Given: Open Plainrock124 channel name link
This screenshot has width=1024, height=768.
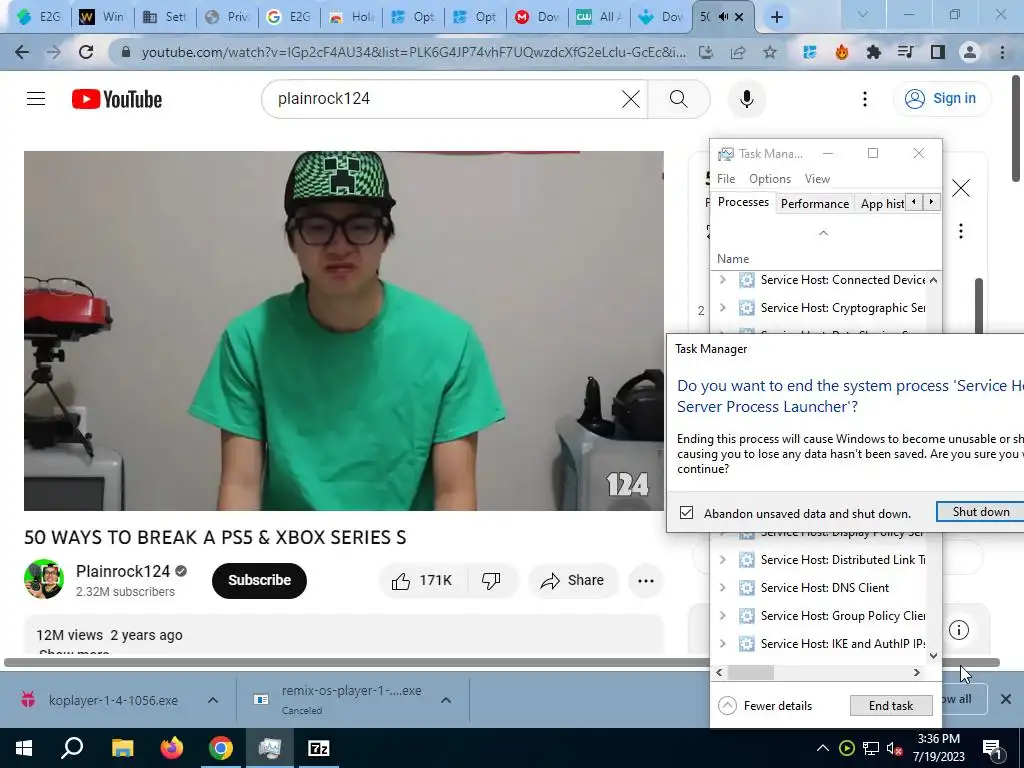Looking at the screenshot, I should pyautogui.click(x=123, y=571).
